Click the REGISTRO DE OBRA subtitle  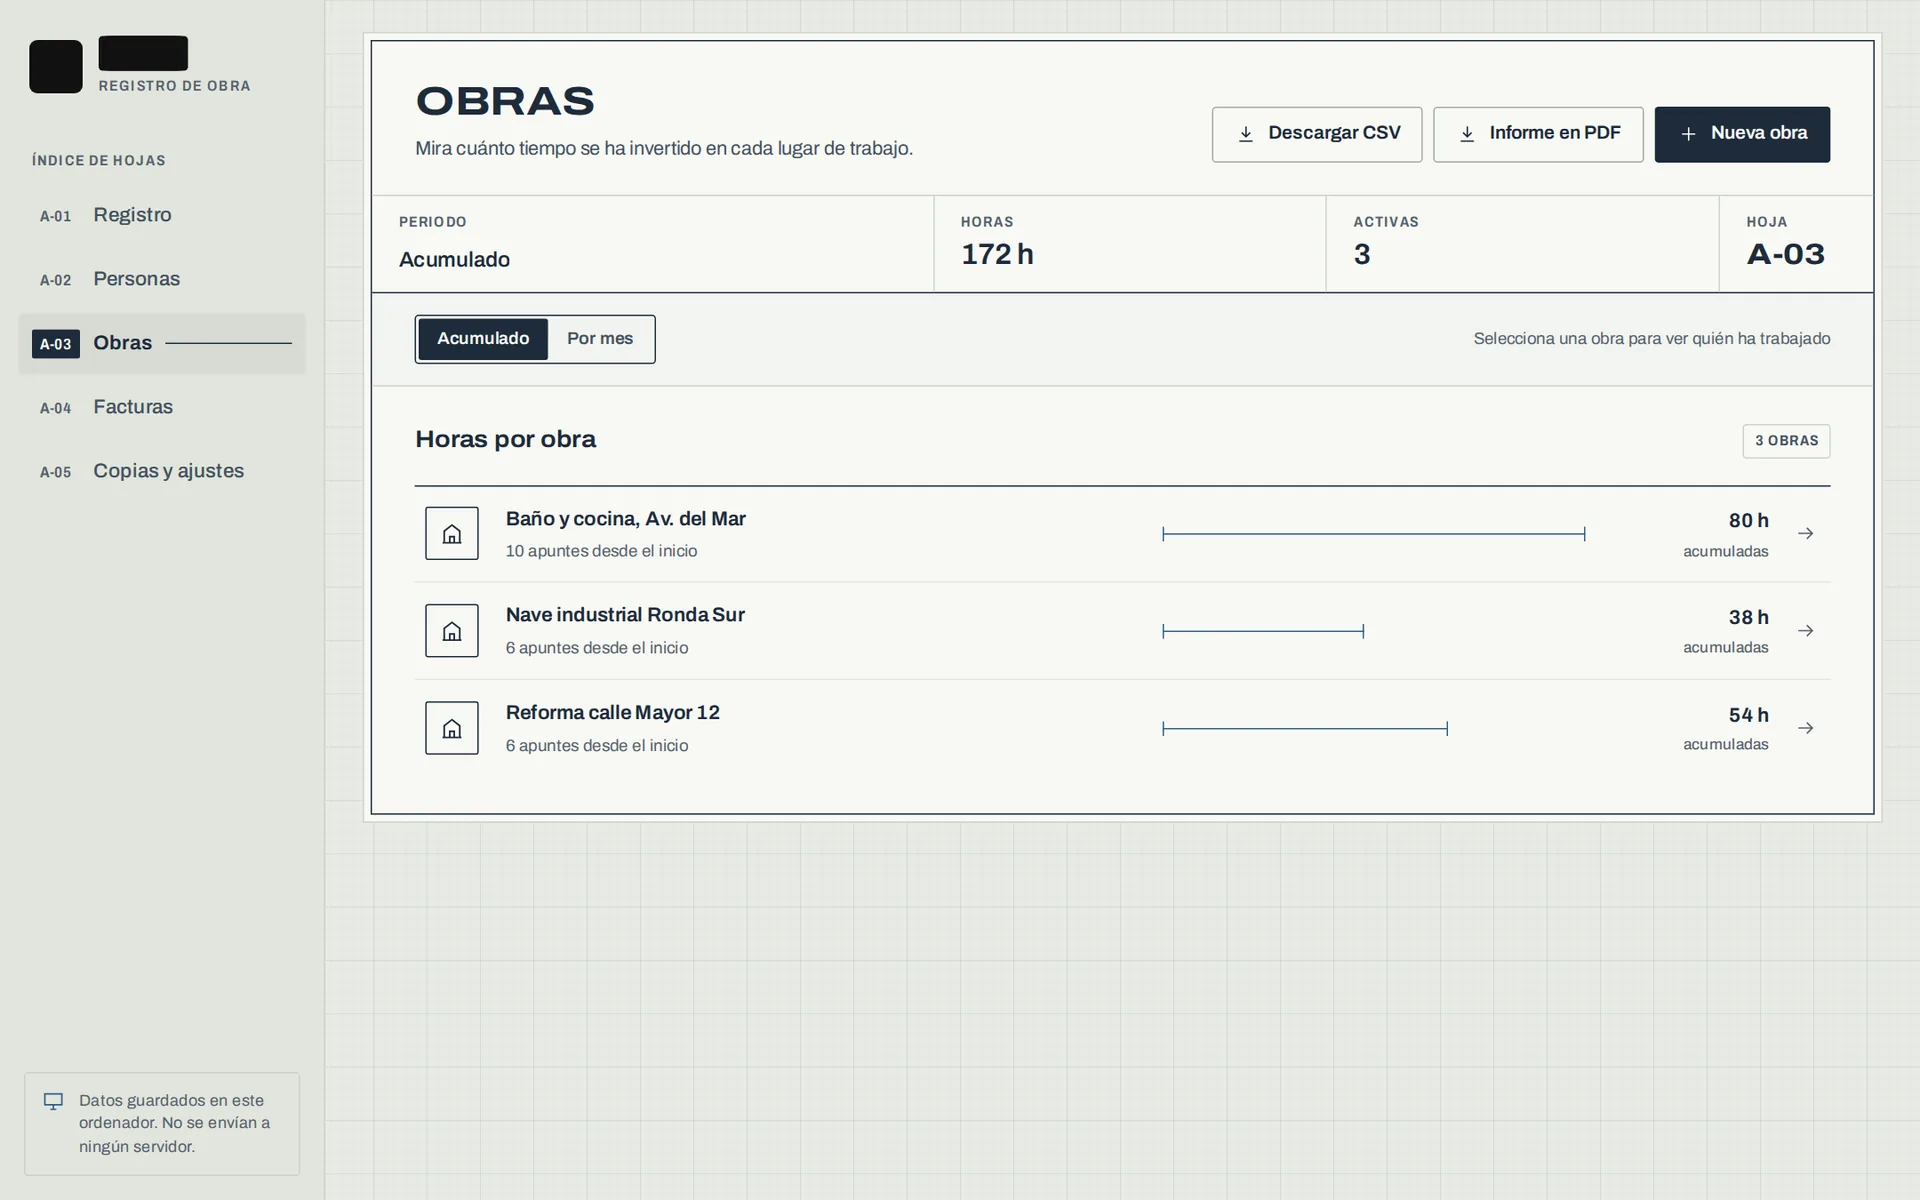(174, 86)
